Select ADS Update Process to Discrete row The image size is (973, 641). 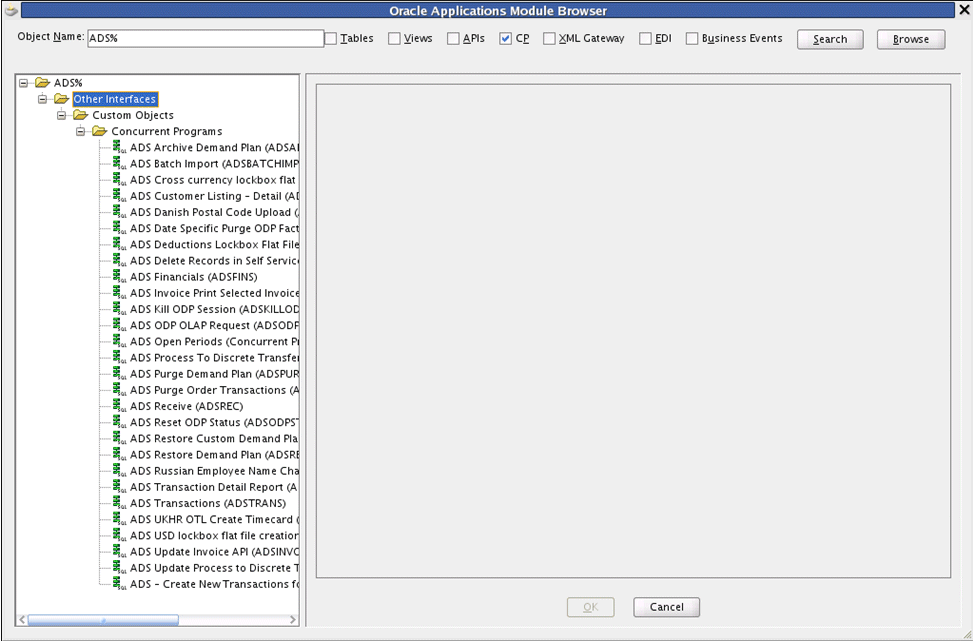pos(214,567)
